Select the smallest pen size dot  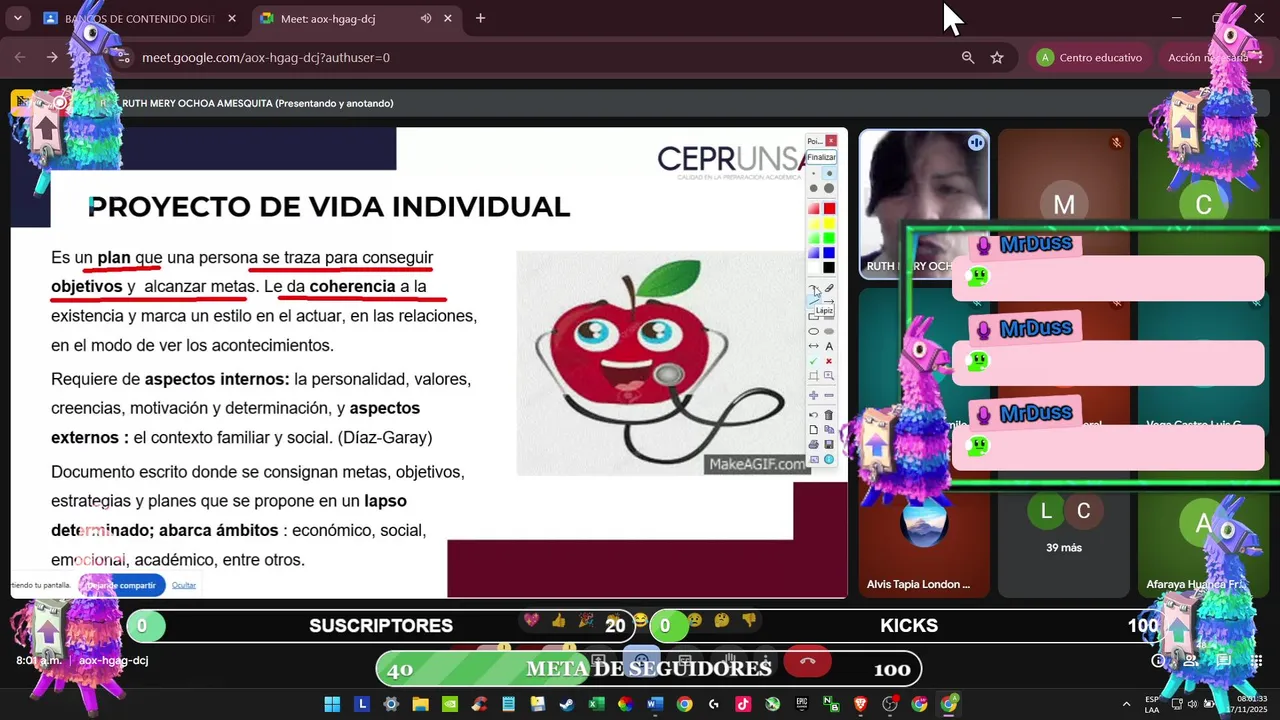(x=814, y=173)
